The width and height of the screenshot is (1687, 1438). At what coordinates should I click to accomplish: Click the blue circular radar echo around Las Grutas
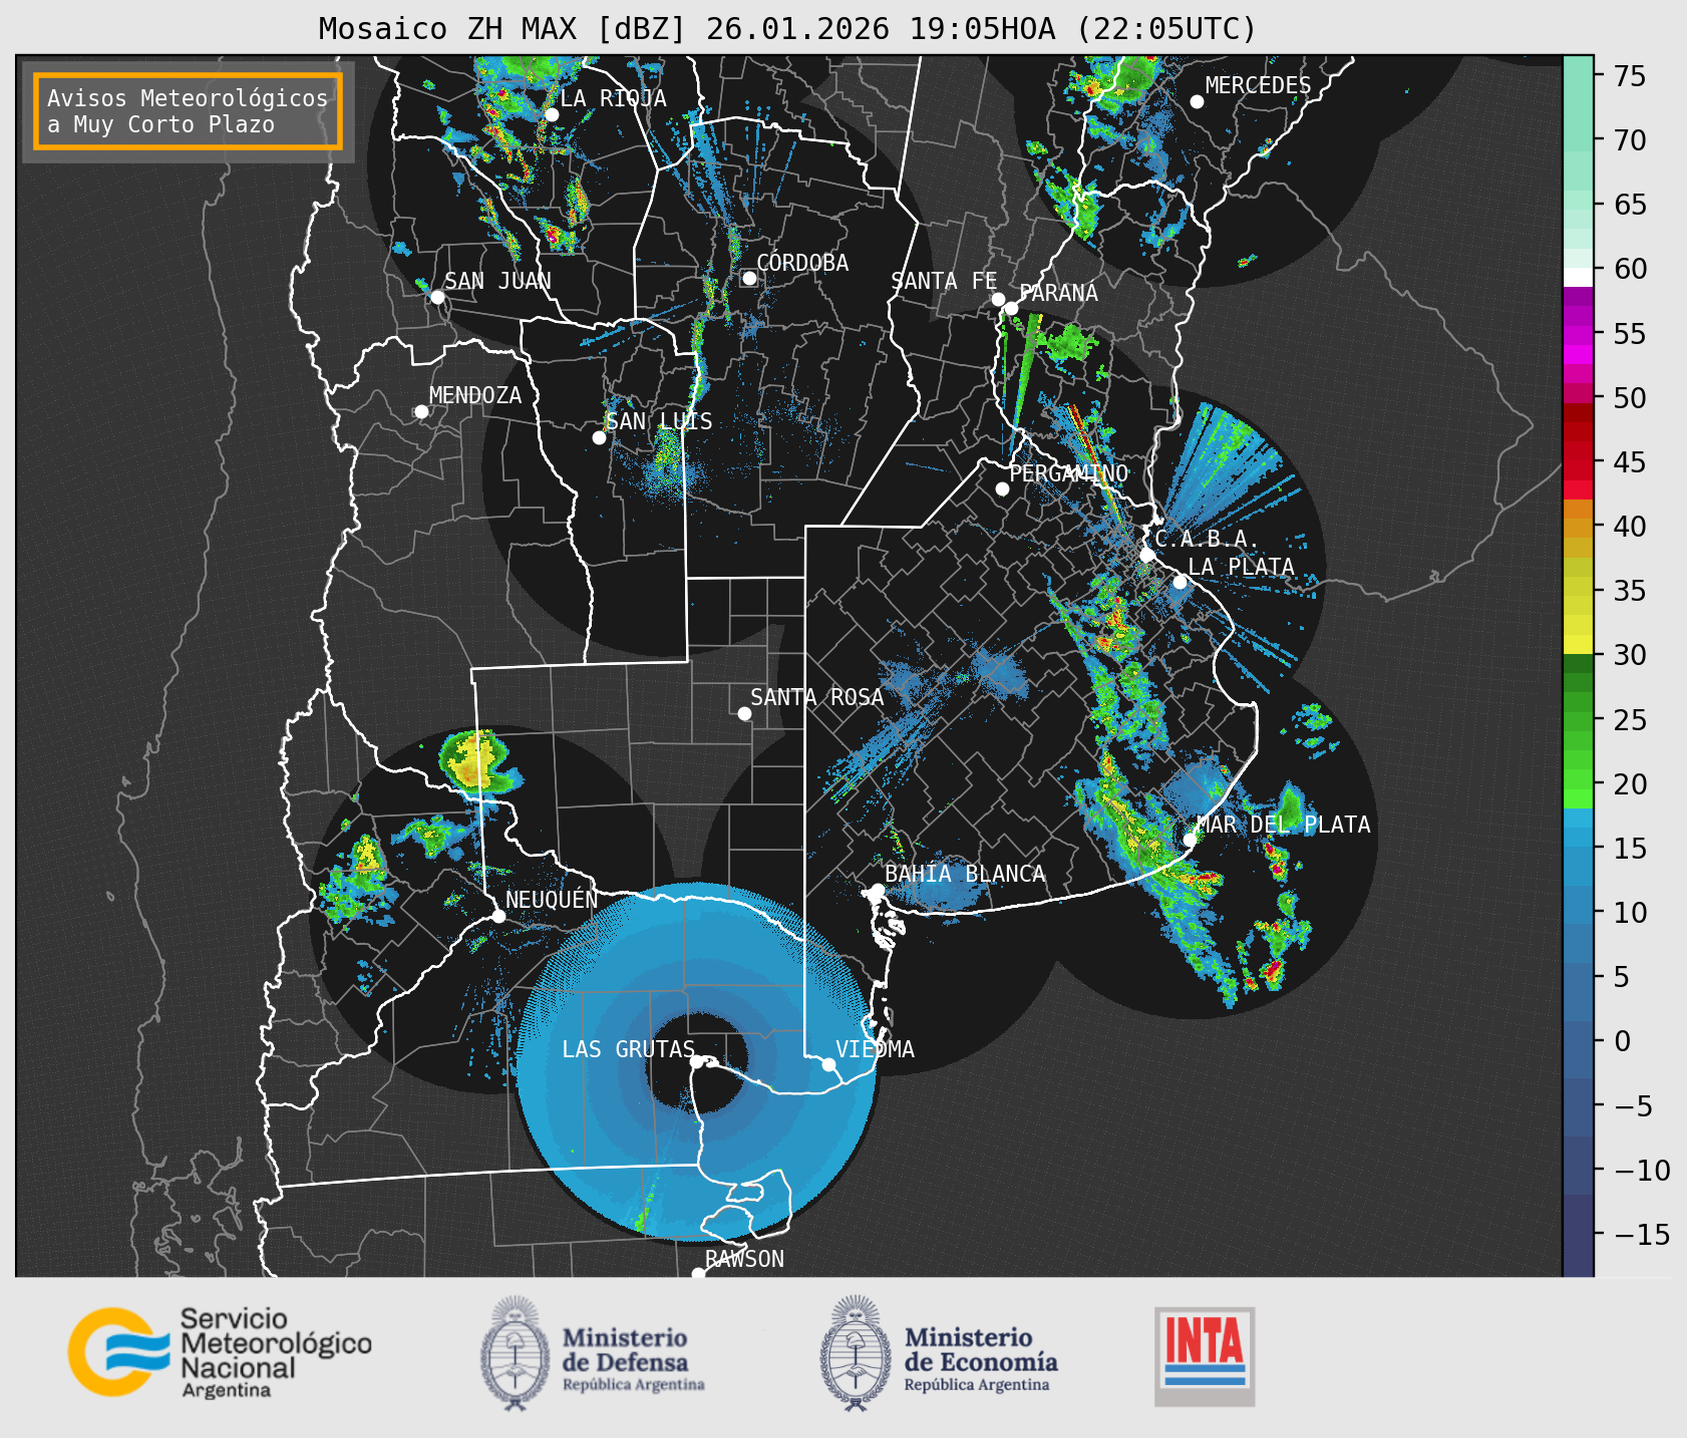pyautogui.click(x=697, y=1062)
